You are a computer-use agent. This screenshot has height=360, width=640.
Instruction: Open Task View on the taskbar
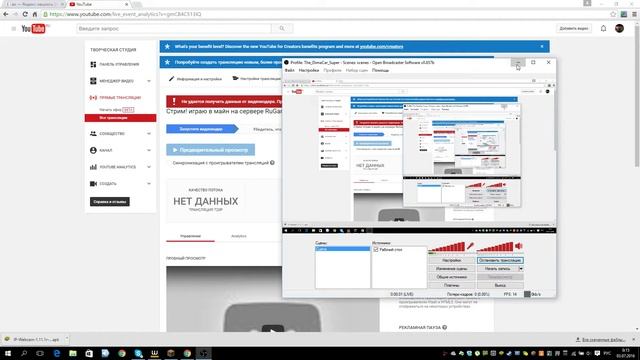(x=40, y=353)
